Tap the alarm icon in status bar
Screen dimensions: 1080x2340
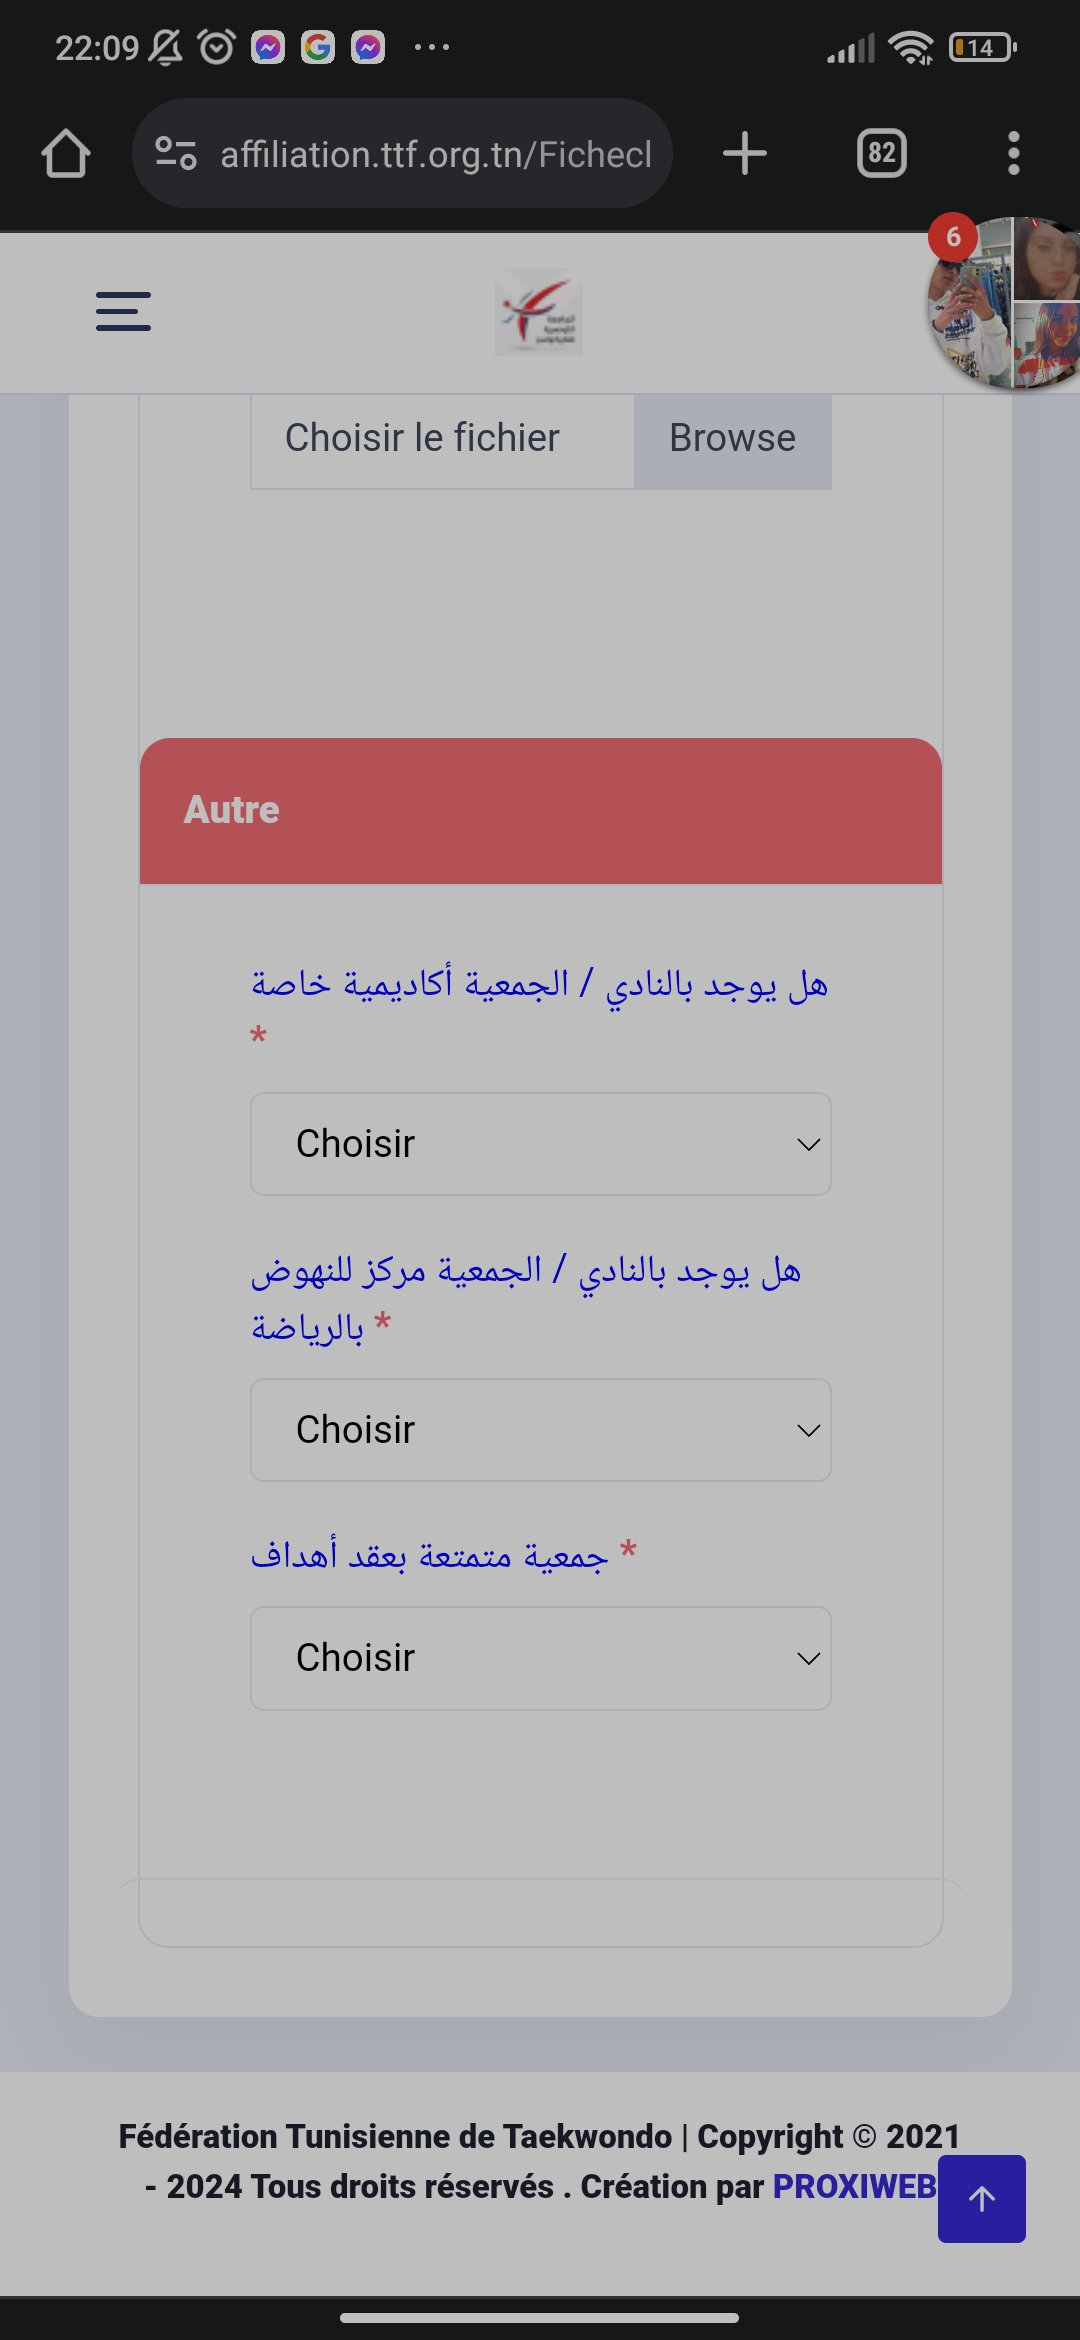click(x=216, y=47)
